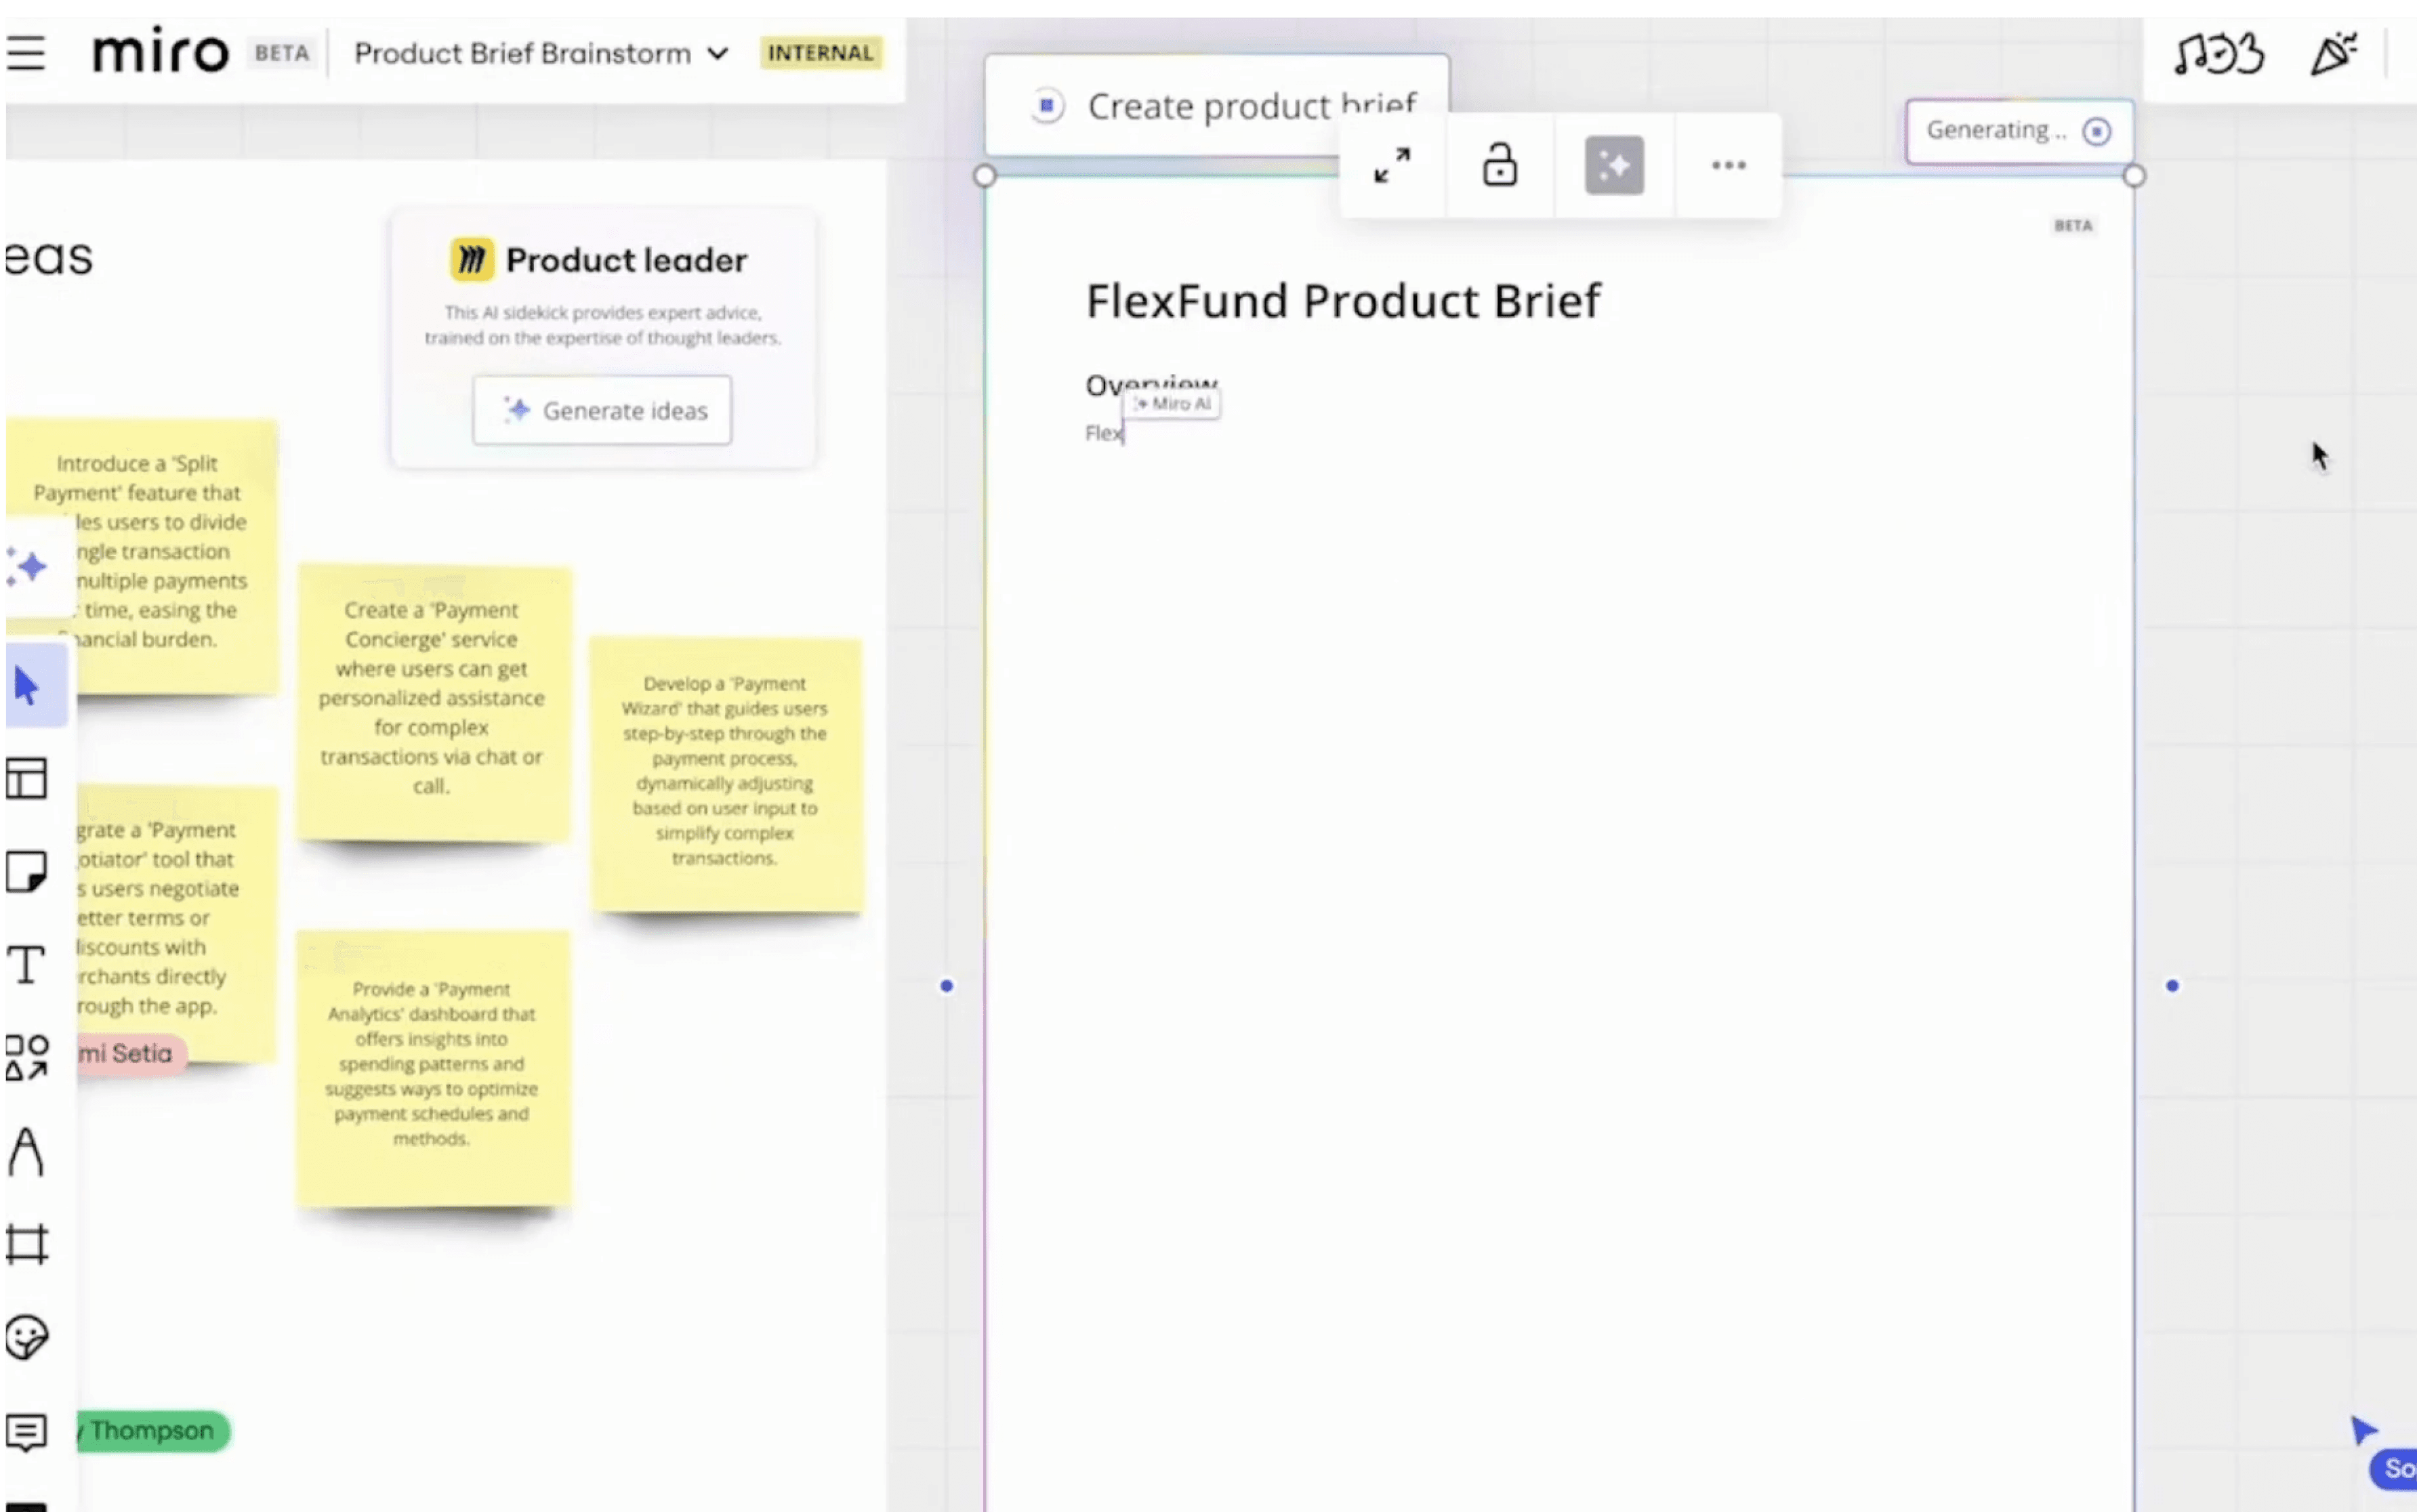This screenshot has width=2417, height=1512.
Task: Select the Payment Concierge sticky note
Action: pos(432,700)
